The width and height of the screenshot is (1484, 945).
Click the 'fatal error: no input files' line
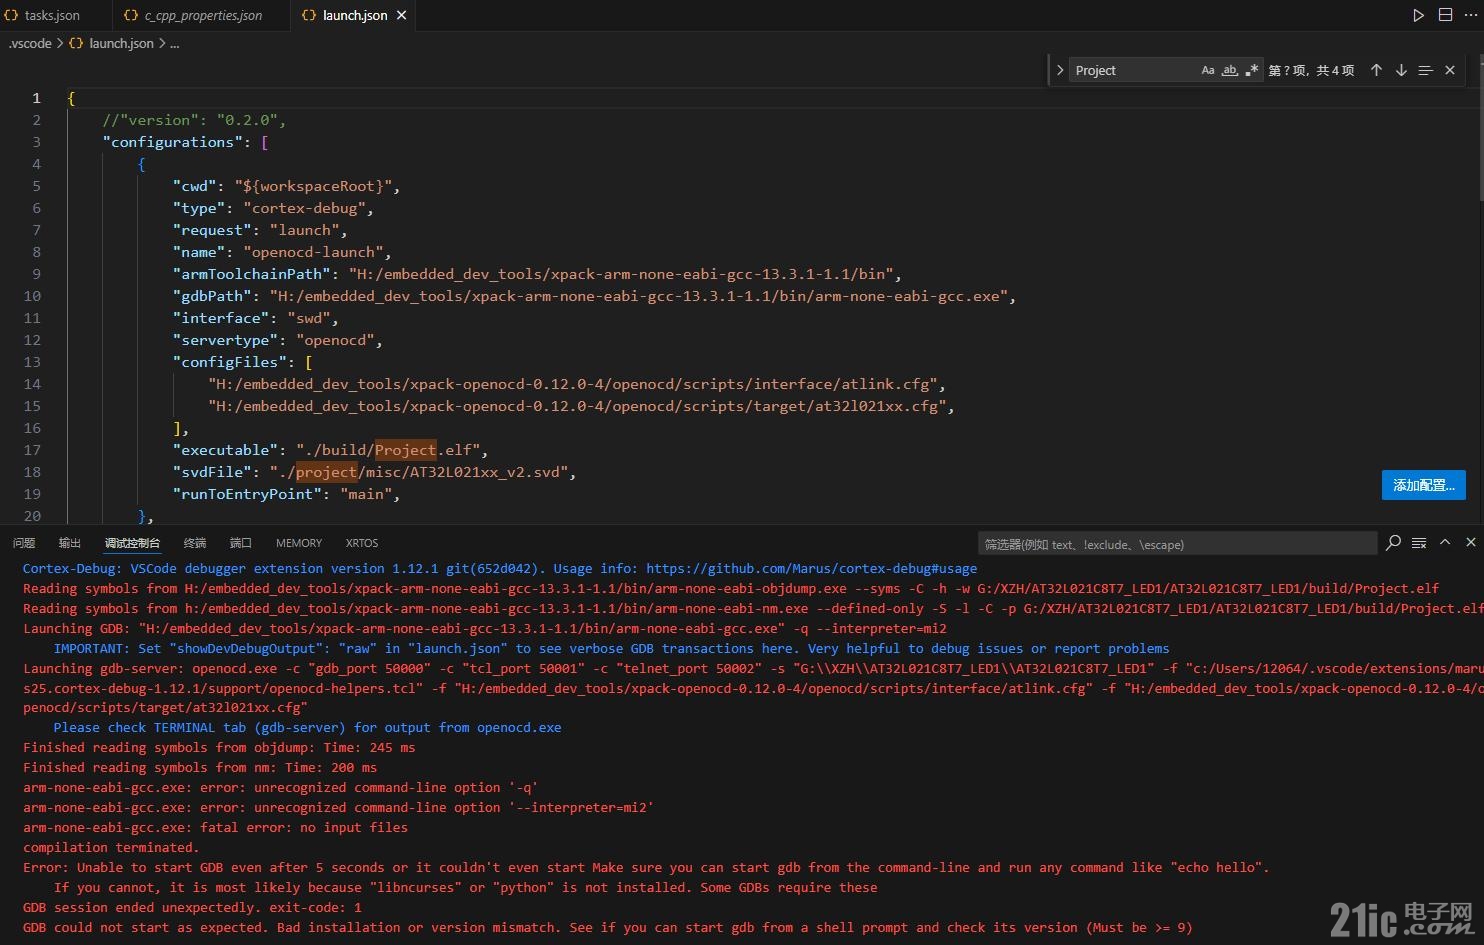(215, 828)
